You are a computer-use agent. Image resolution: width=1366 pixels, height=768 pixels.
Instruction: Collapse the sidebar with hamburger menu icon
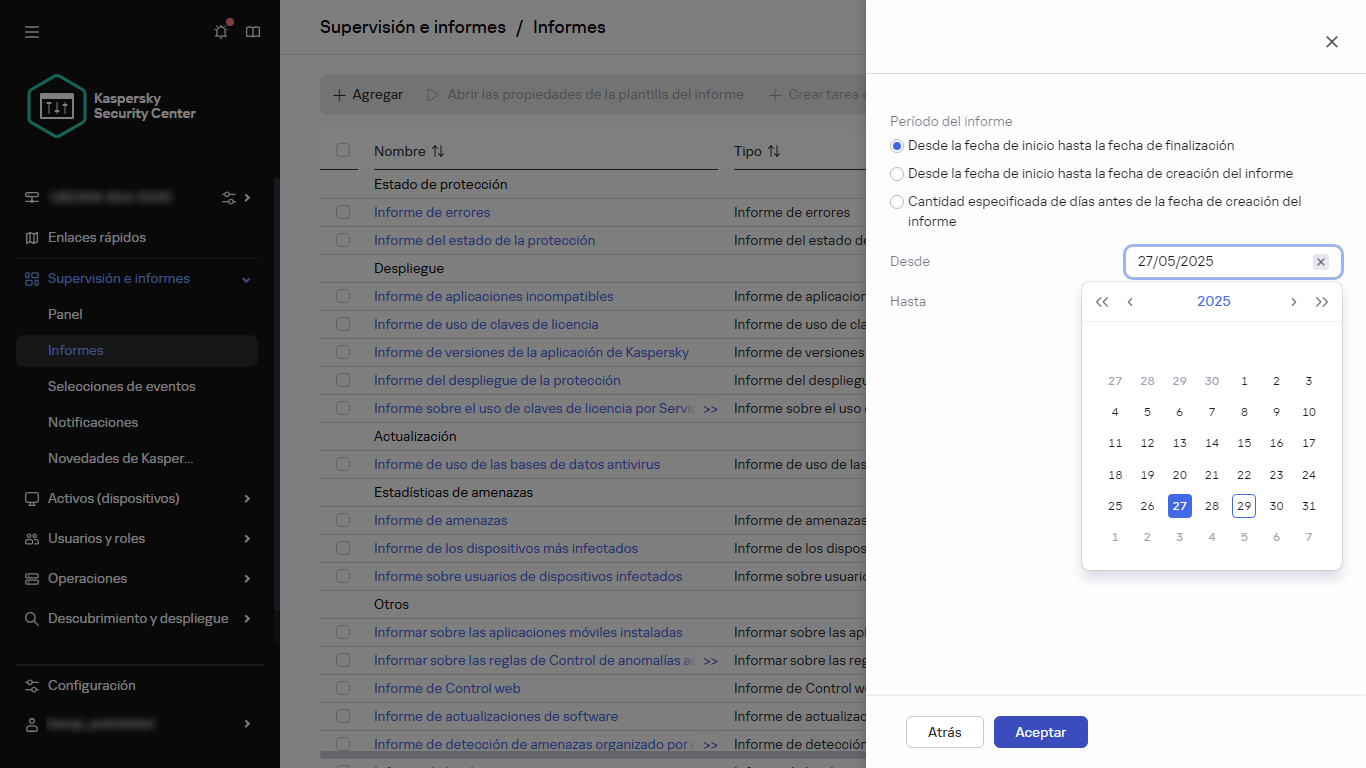click(32, 32)
